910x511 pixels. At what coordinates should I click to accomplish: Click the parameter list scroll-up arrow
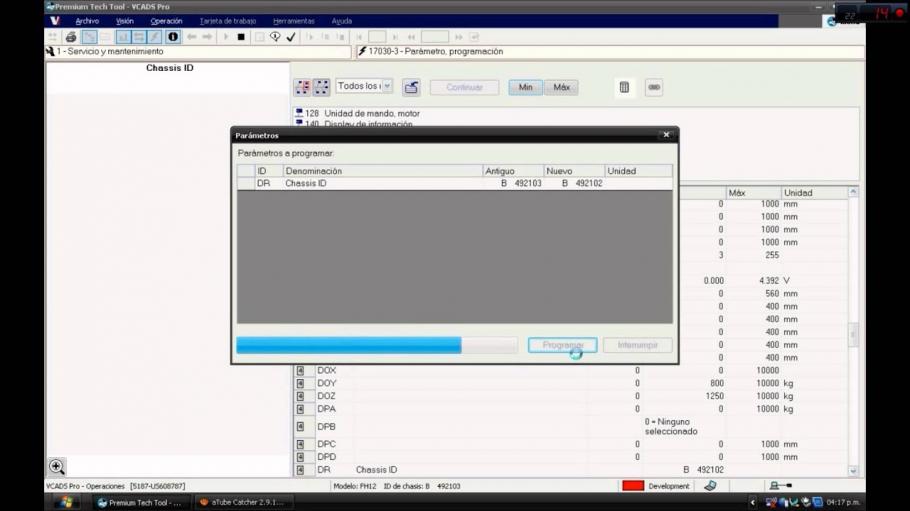point(853,192)
